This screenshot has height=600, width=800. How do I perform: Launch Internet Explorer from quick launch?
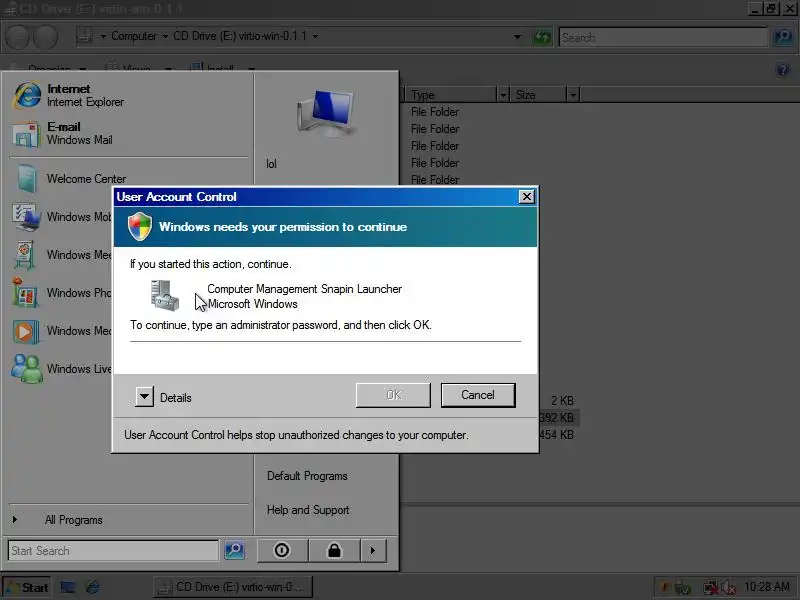[x=93, y=587]
